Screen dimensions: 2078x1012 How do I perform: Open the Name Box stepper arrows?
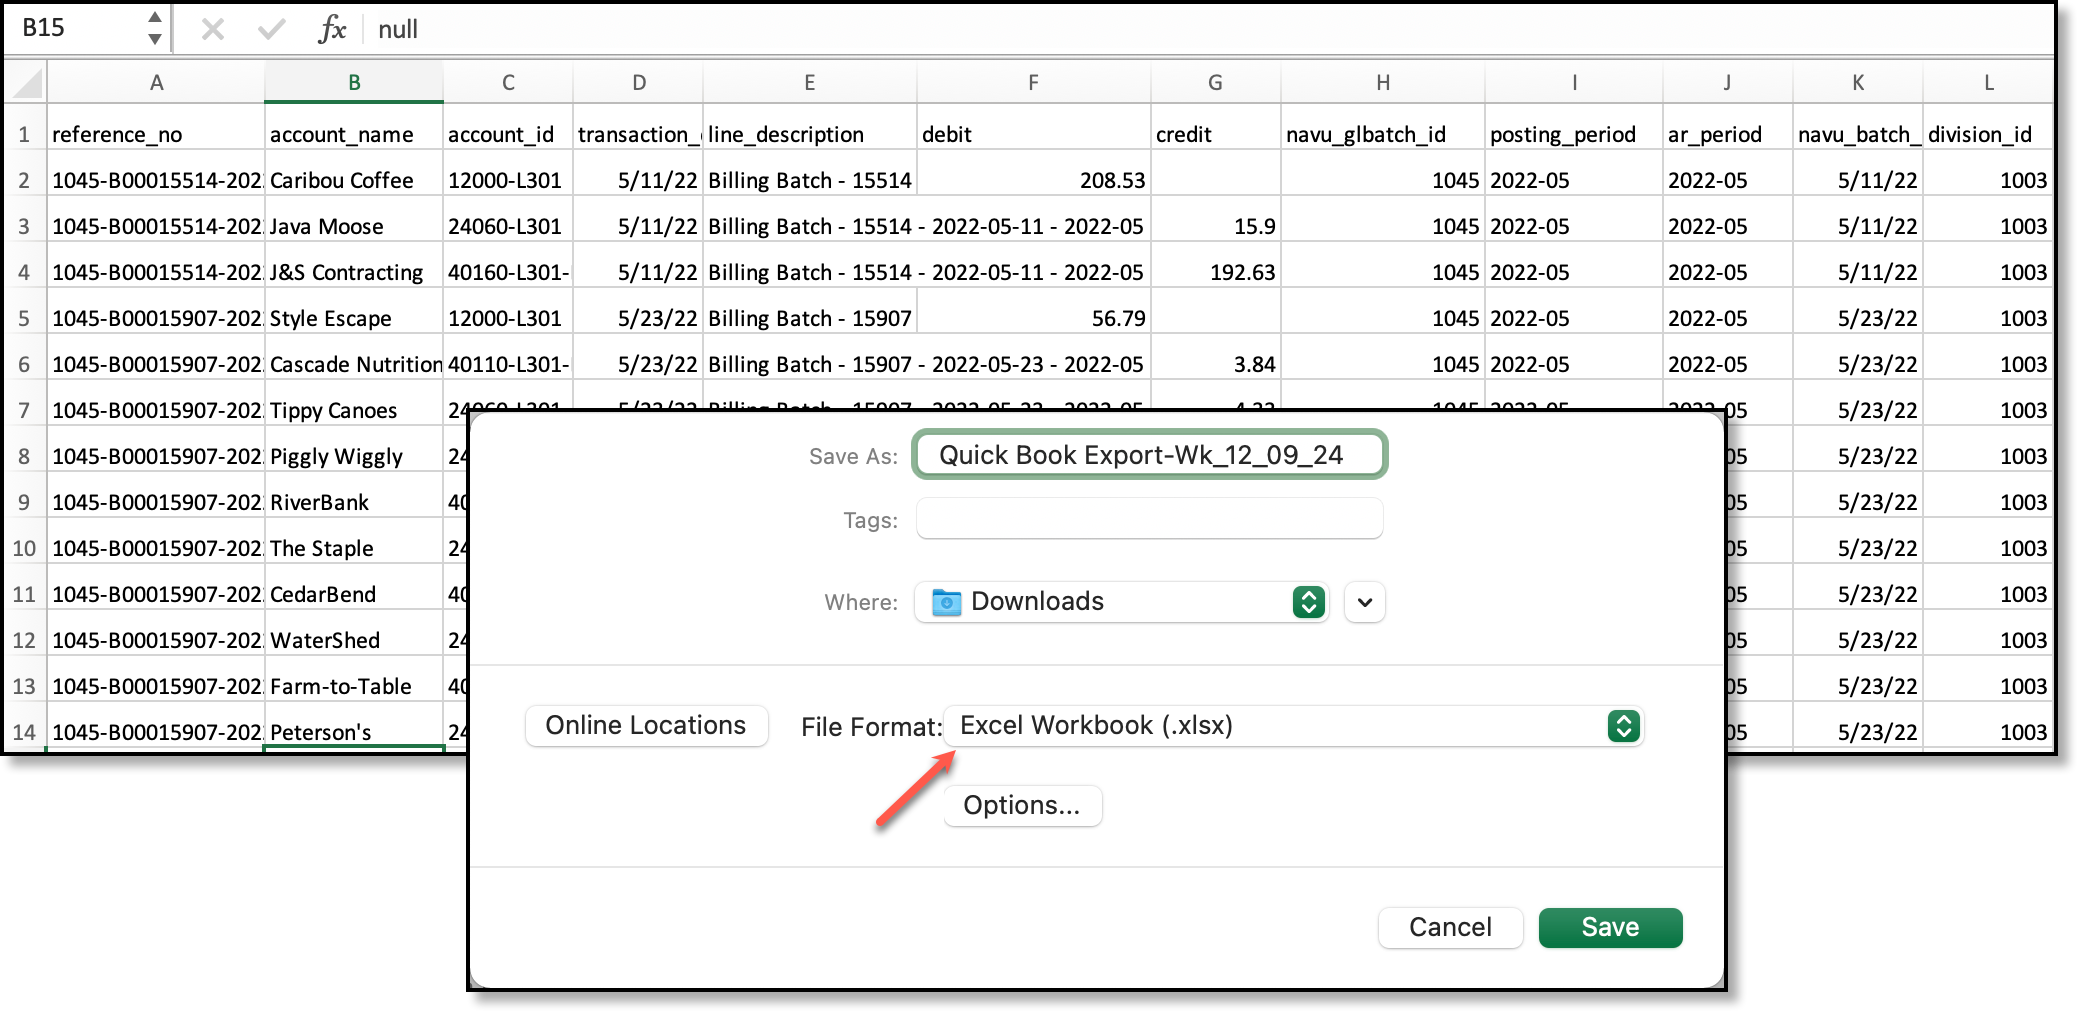tap(154, 28)
